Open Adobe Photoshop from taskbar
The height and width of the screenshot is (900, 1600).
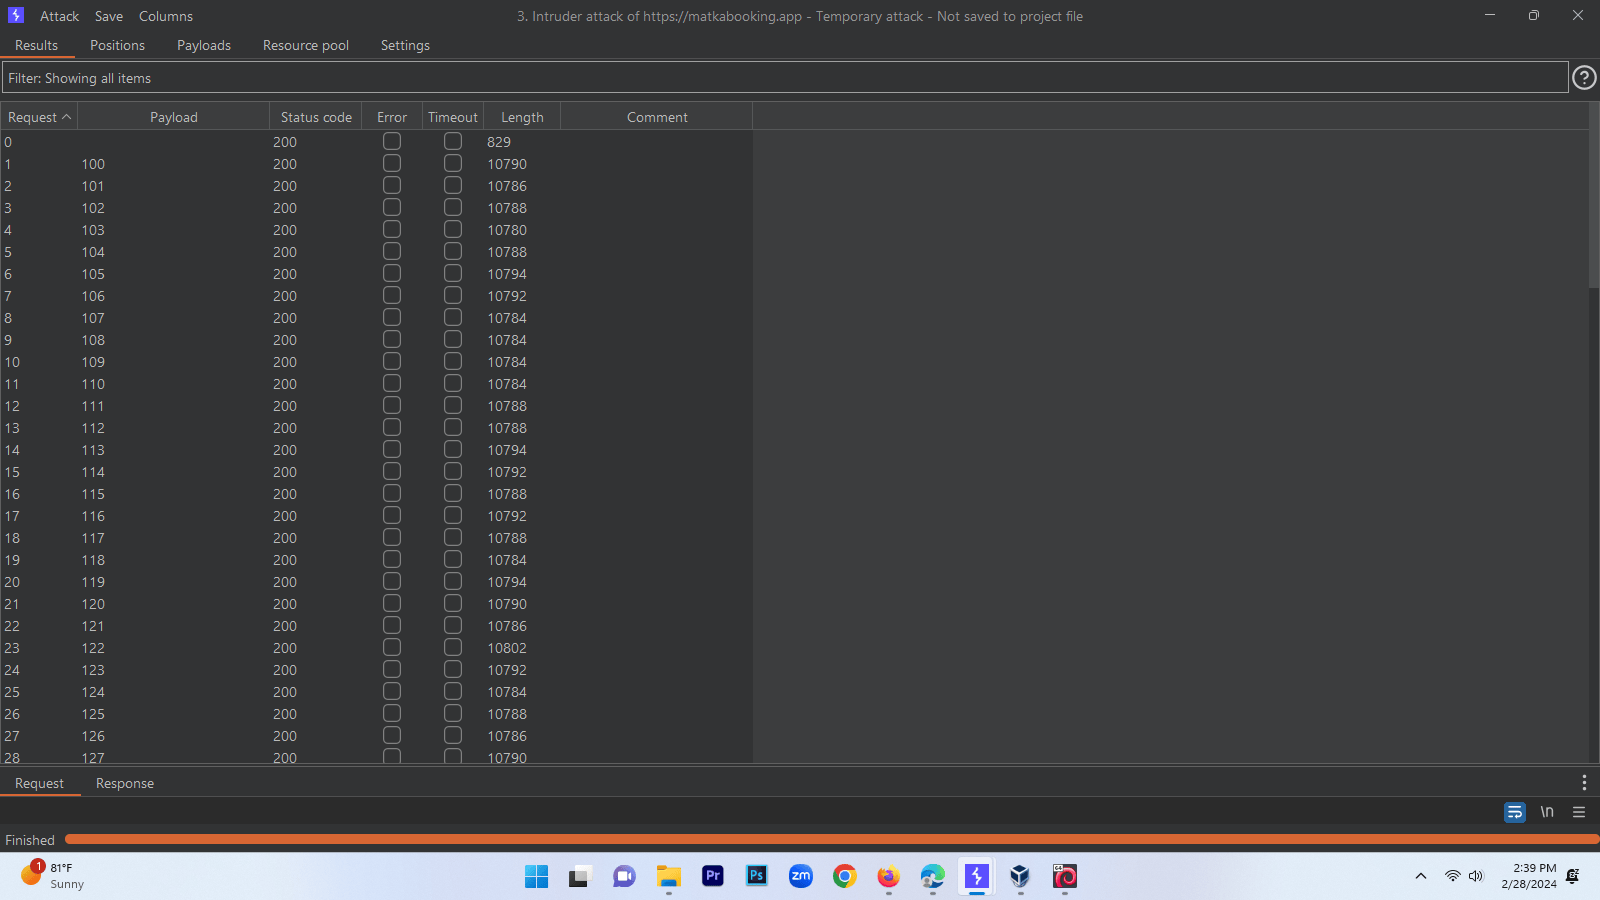point(757,877)
